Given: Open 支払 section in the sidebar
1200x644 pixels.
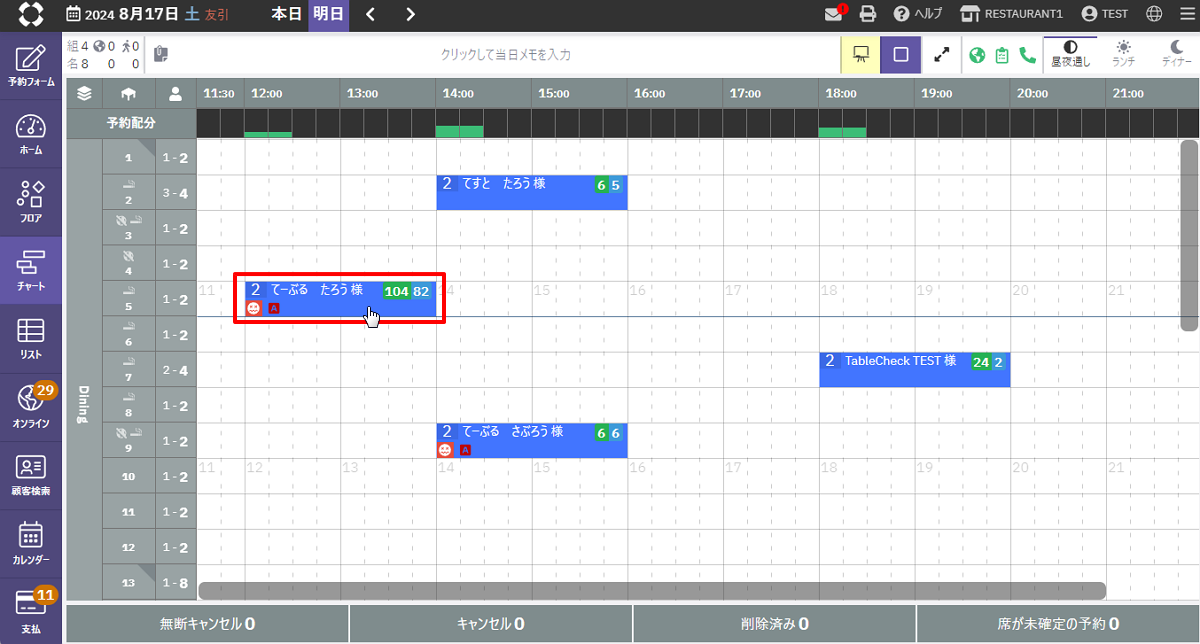Looking at the screenshot, I should [31, 611].
